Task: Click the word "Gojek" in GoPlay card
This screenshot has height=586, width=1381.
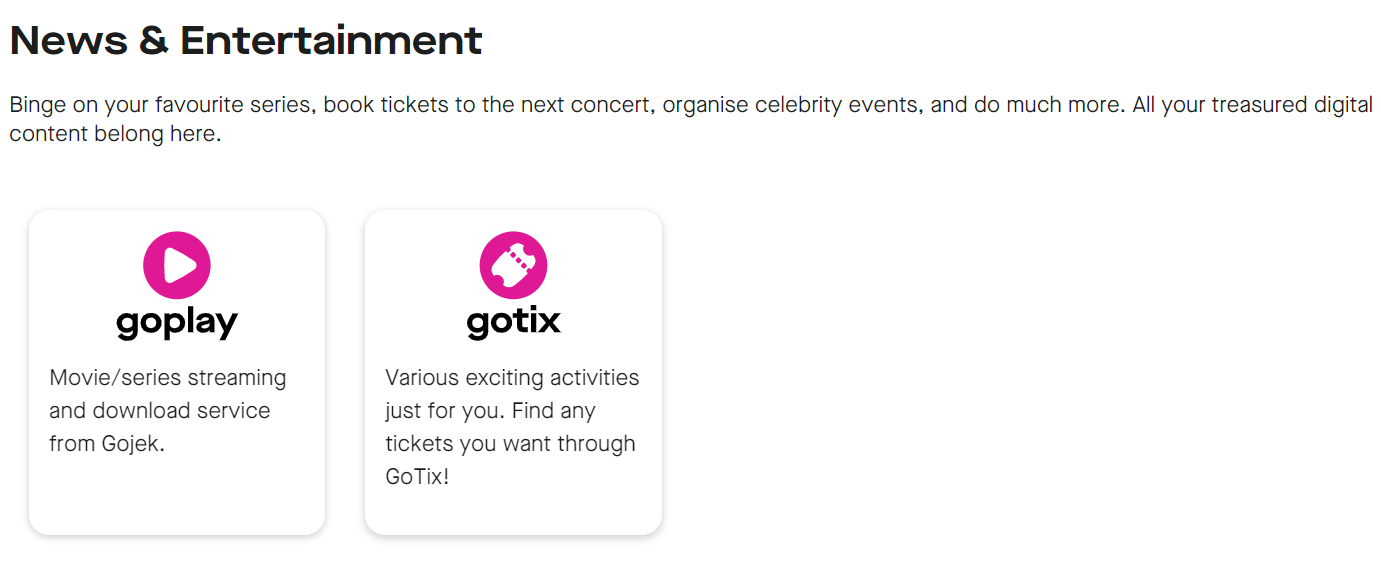Action: click(130, 443)
